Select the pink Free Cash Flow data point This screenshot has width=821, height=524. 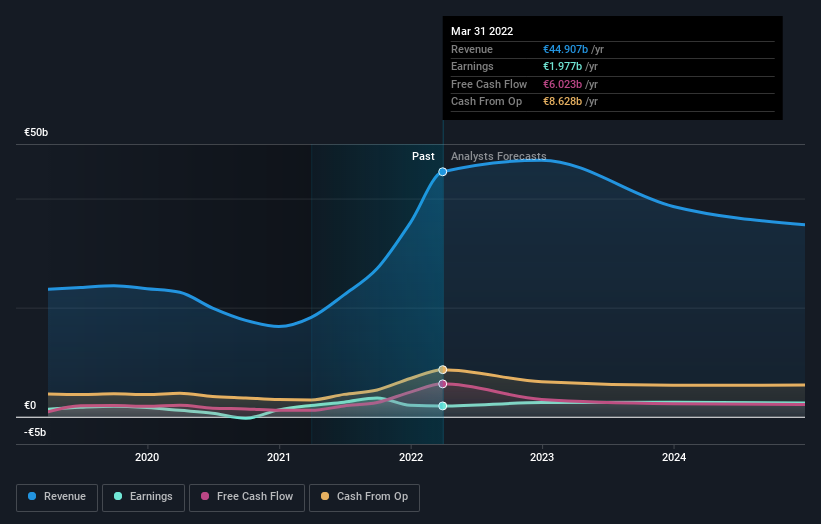(x=442, y=384)
